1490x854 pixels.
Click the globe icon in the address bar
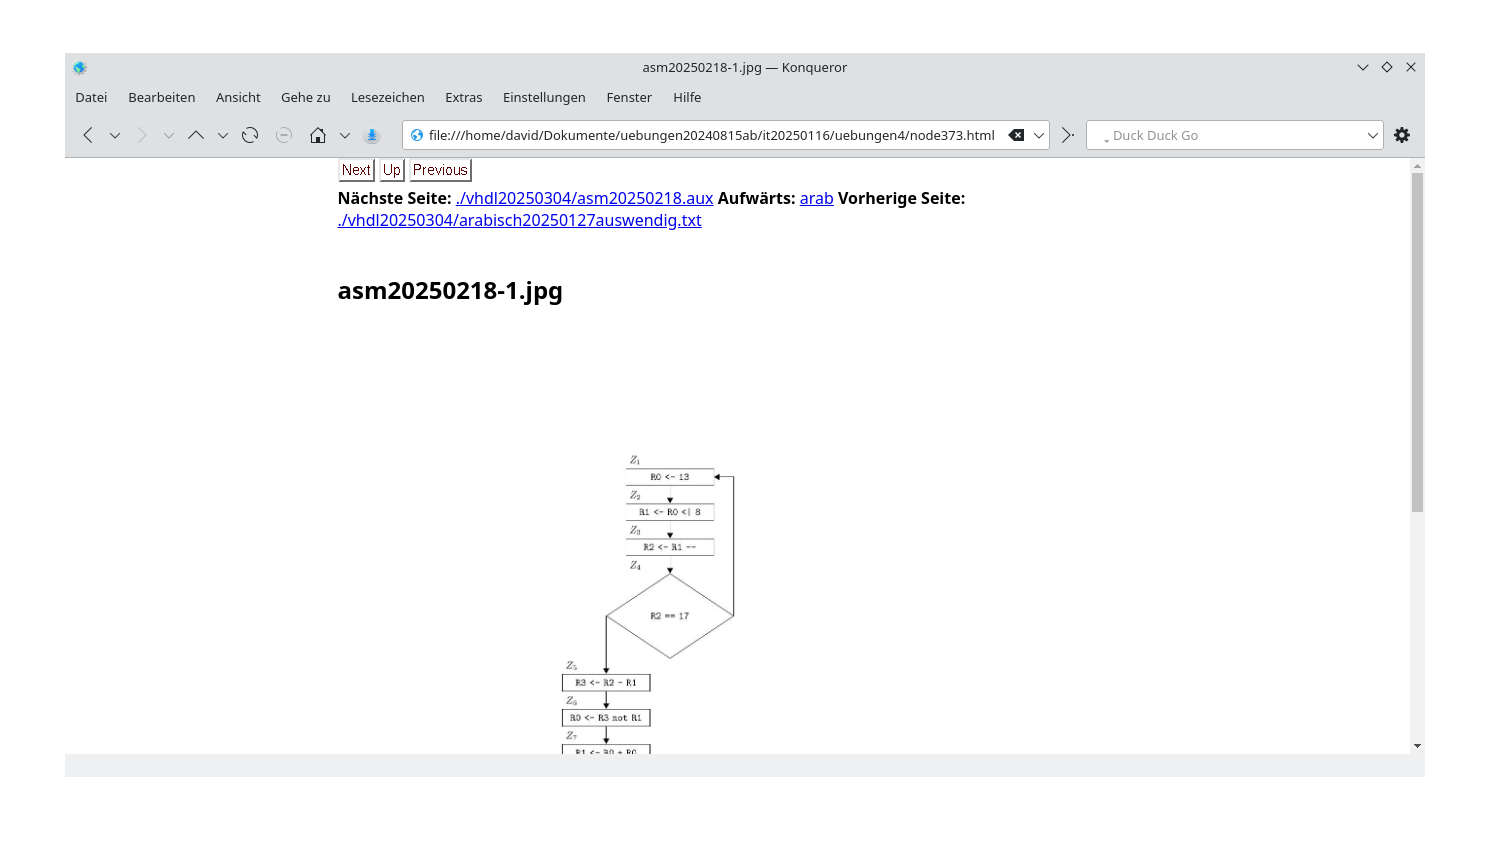pyautogui.click(x=418, y=134)
